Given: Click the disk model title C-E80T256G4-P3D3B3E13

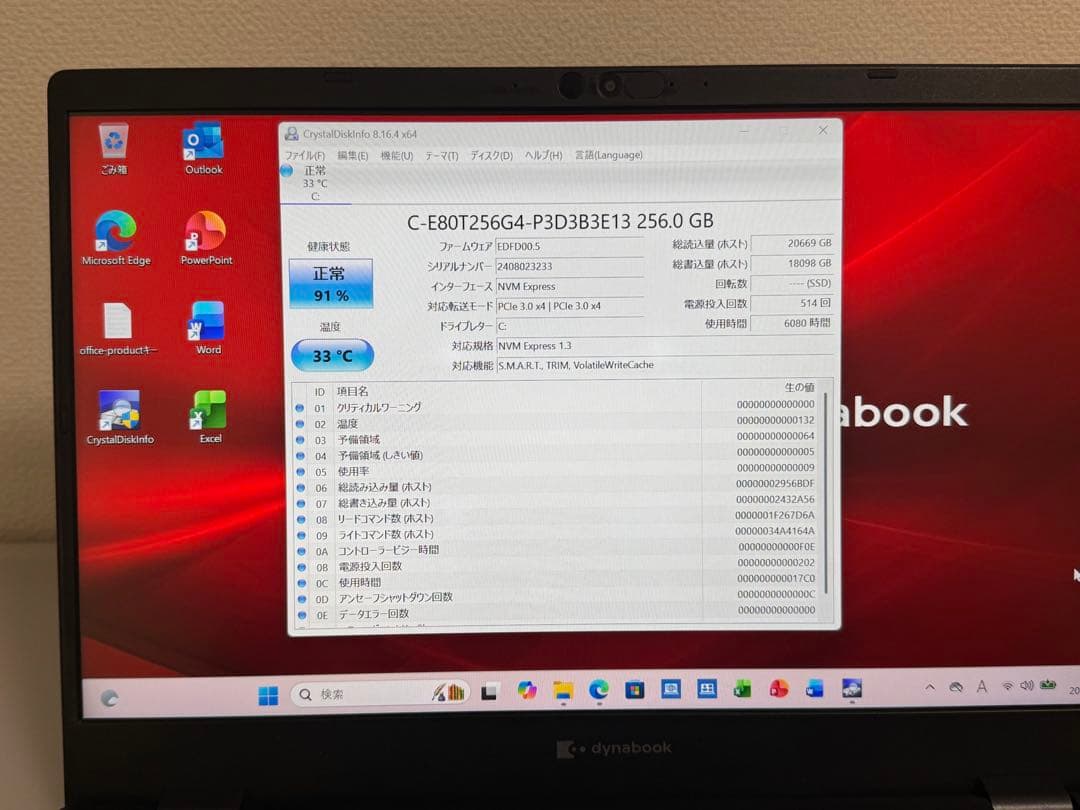Looking at the screenshot, I should (x=518, y=222).
